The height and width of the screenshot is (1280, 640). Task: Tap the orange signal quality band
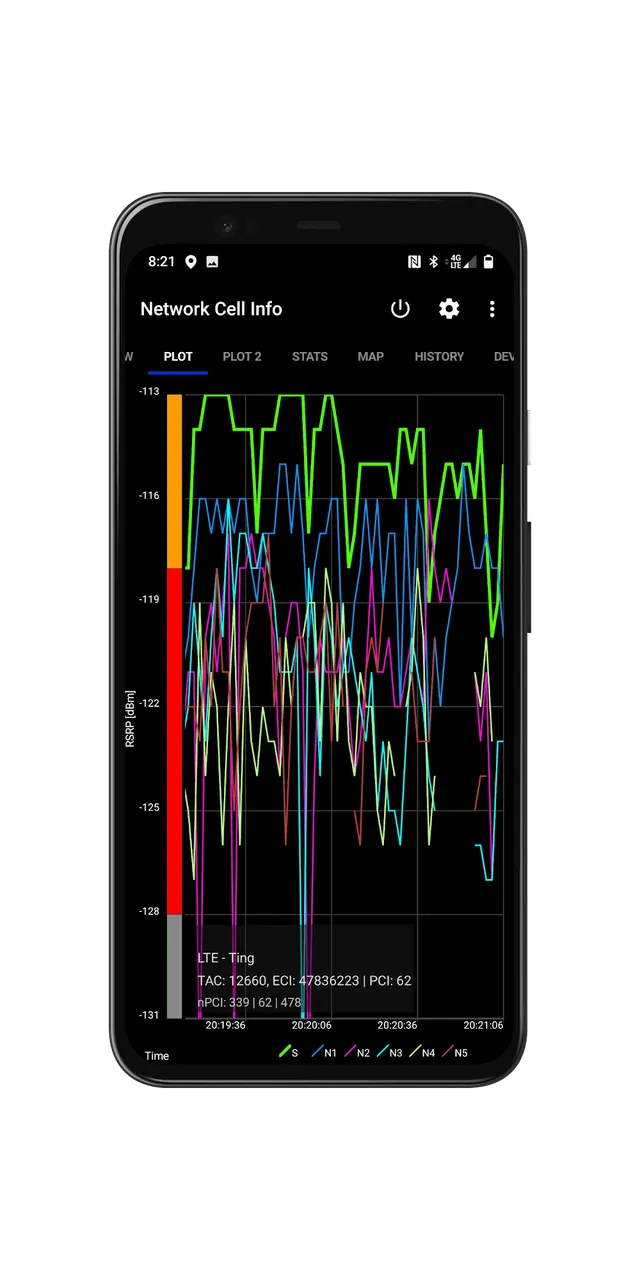(x=174, y=481)
